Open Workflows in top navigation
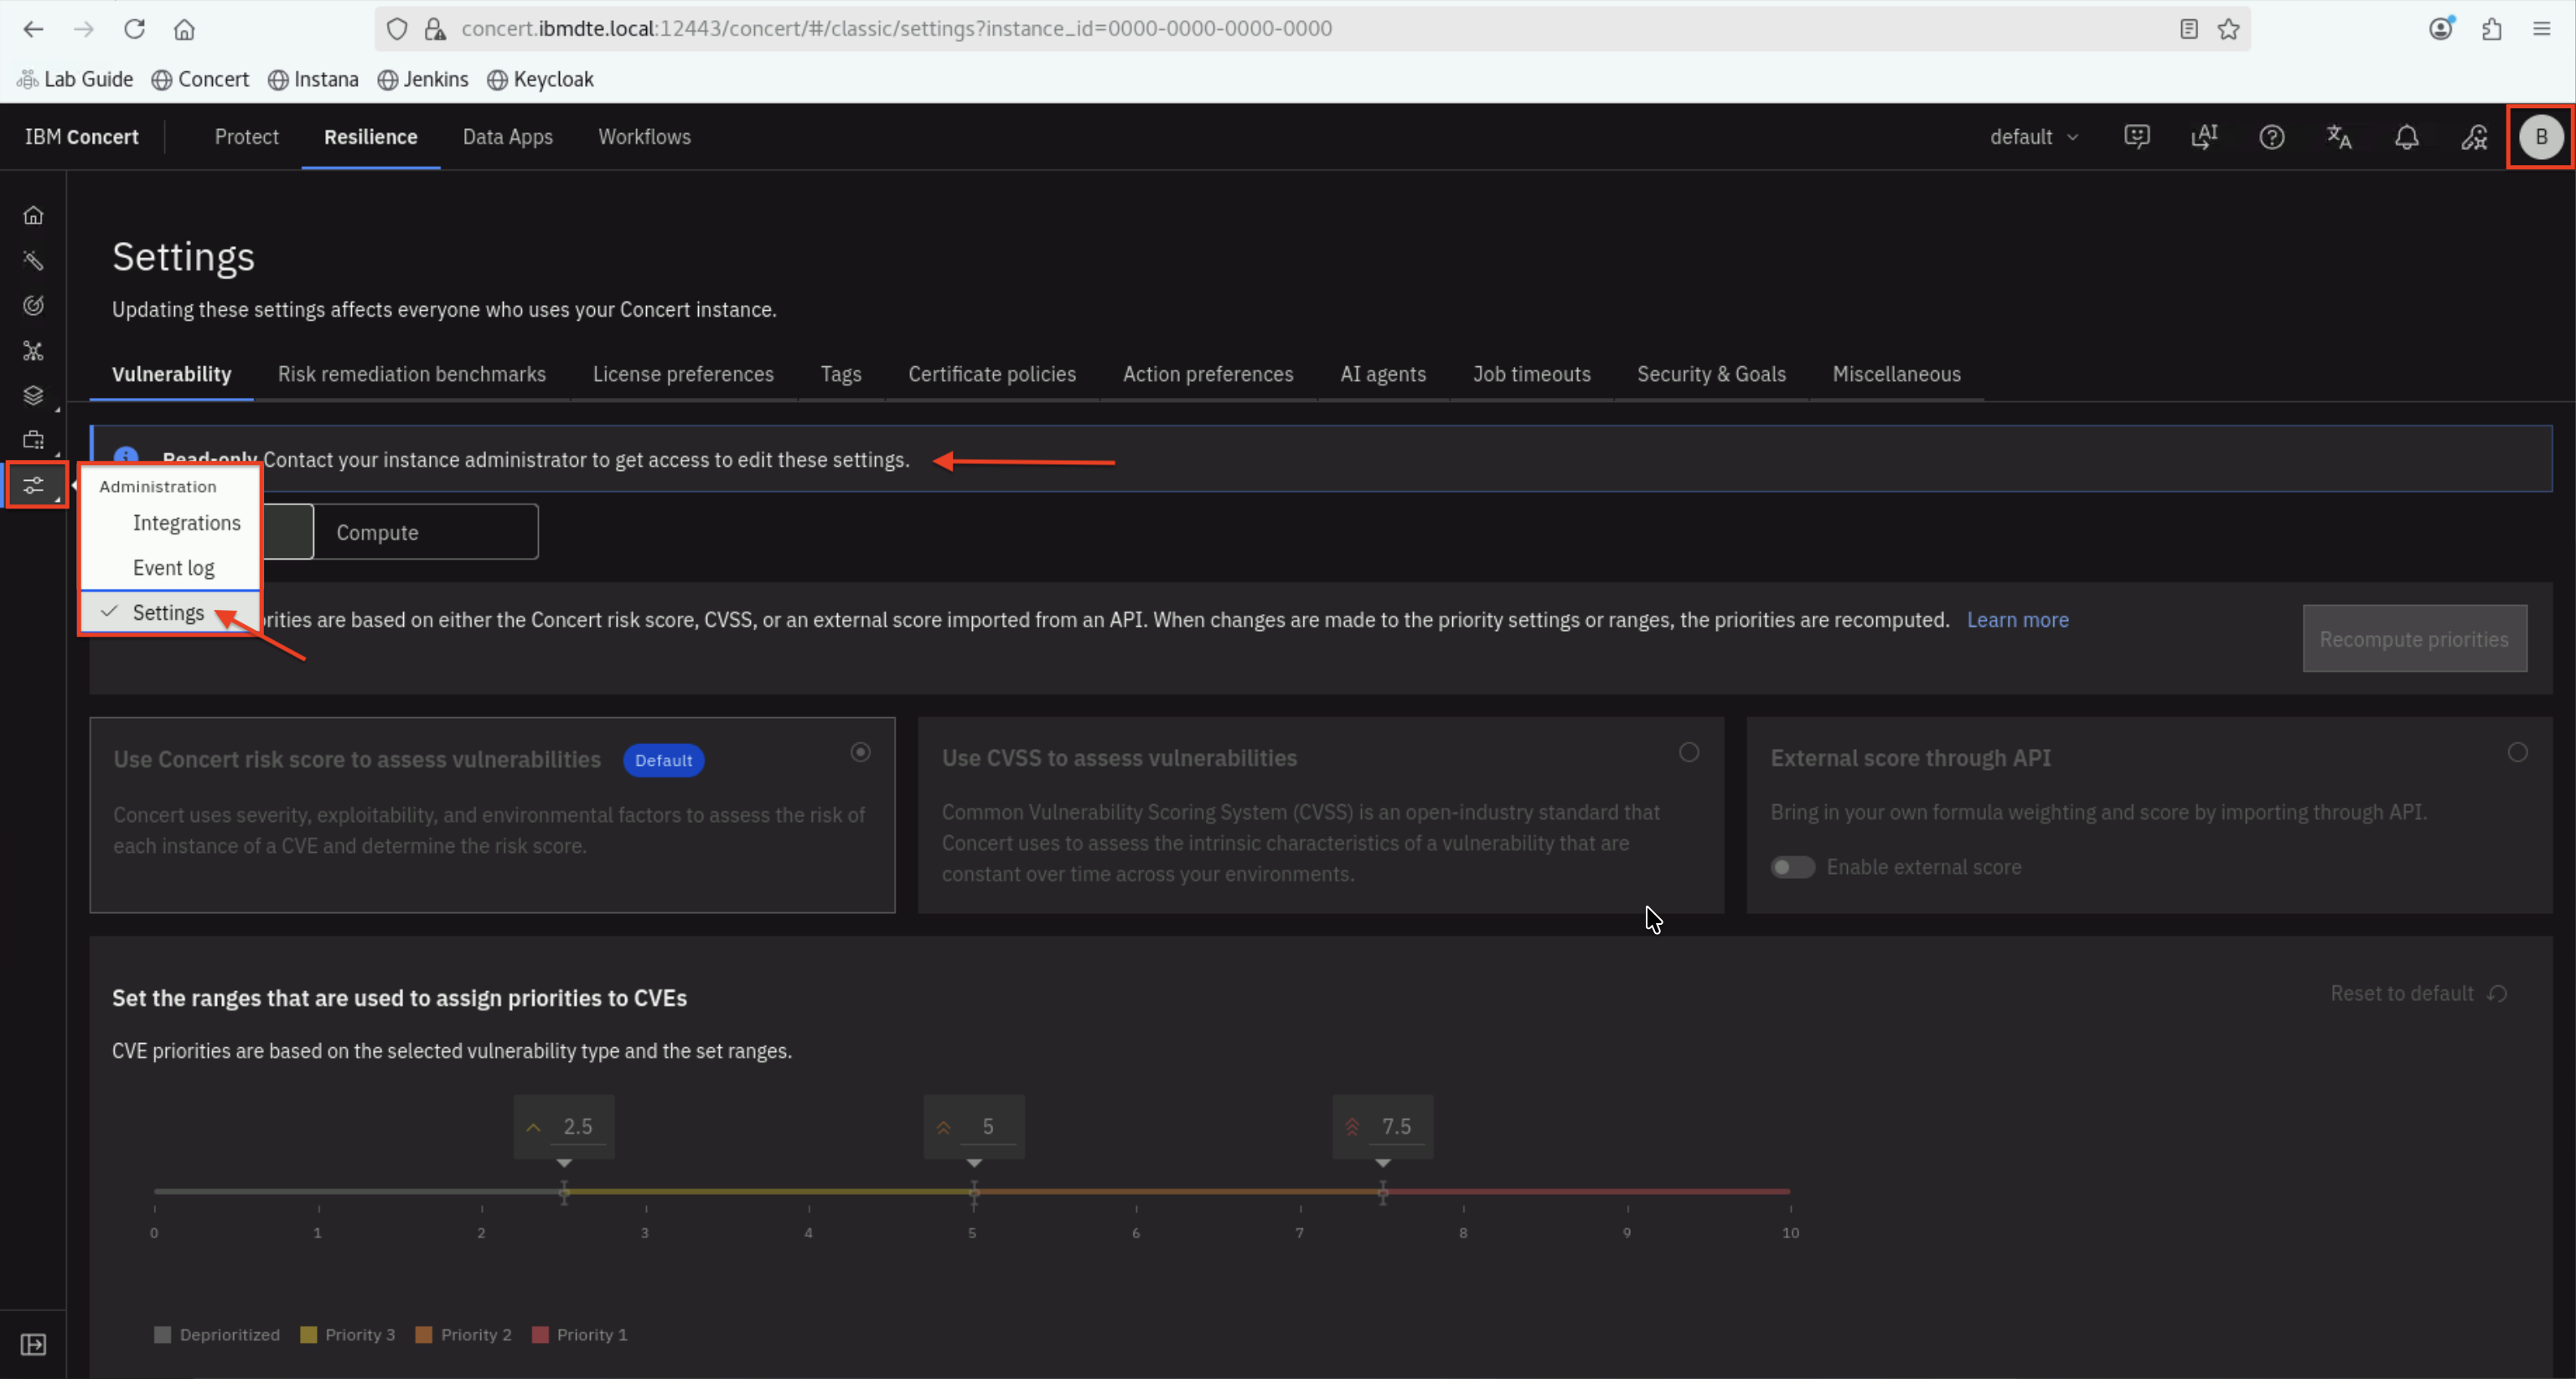The image size is (2576, 1379). click(x=644, y=137)
